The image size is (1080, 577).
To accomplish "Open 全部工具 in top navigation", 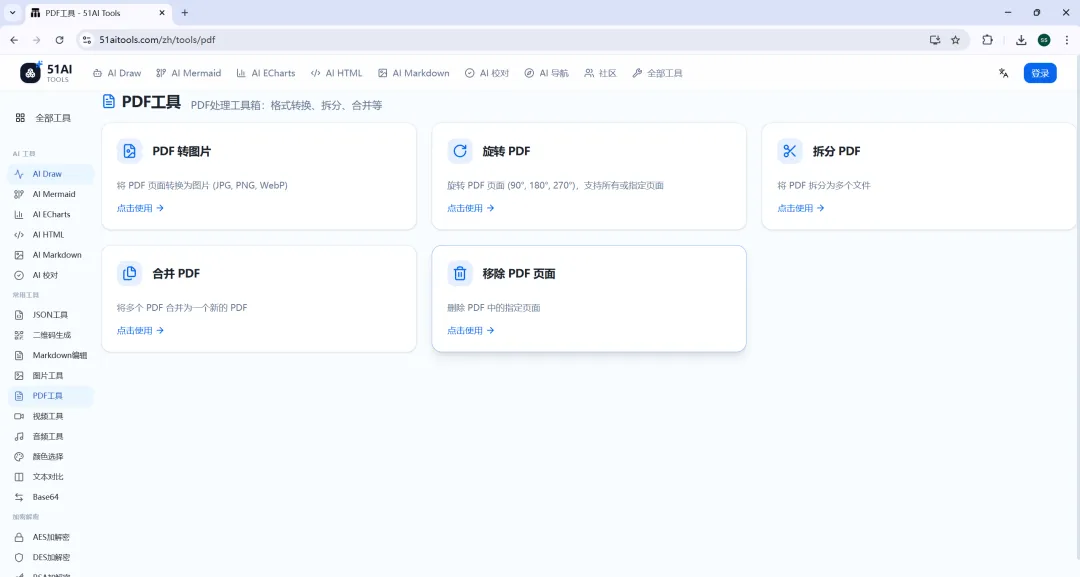I will point(657,73).
